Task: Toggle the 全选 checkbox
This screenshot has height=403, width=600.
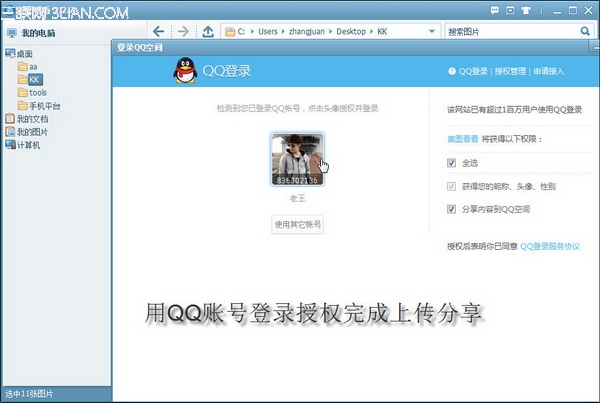Action: [452, 163]
